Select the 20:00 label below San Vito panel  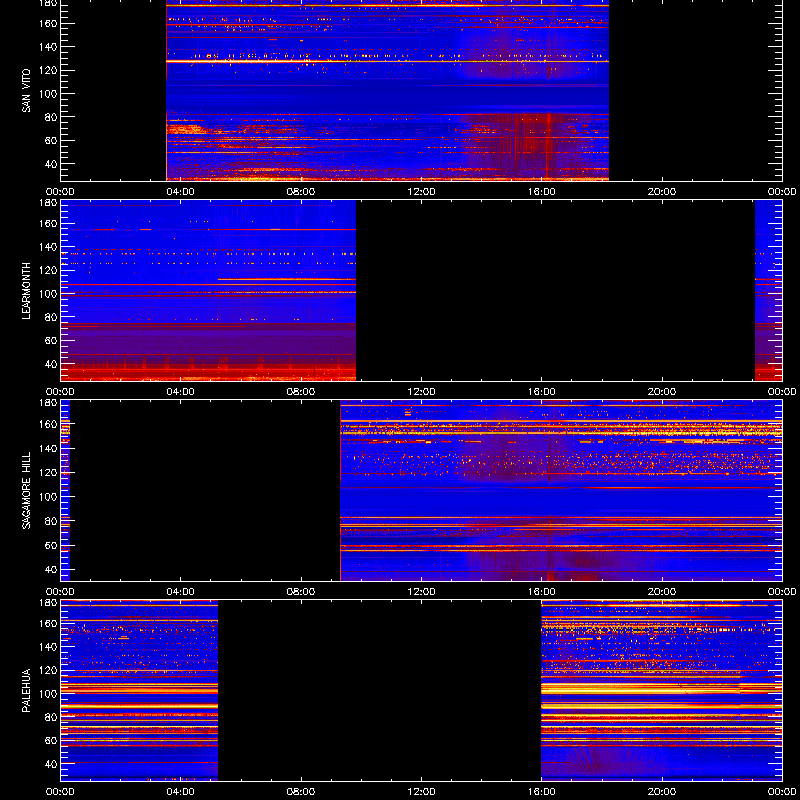[x=662, y=192]
